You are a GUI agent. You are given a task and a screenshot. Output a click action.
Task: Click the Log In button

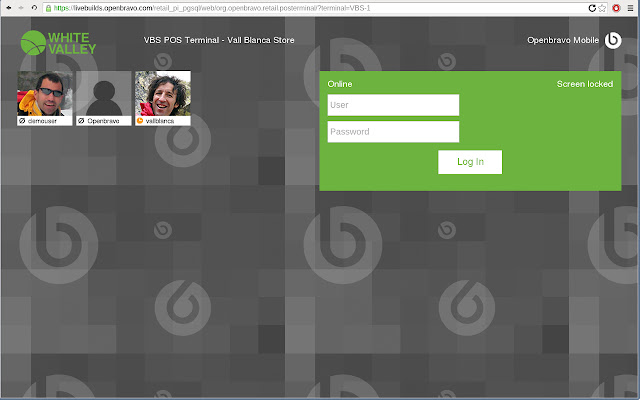click(x=470, y=162)
